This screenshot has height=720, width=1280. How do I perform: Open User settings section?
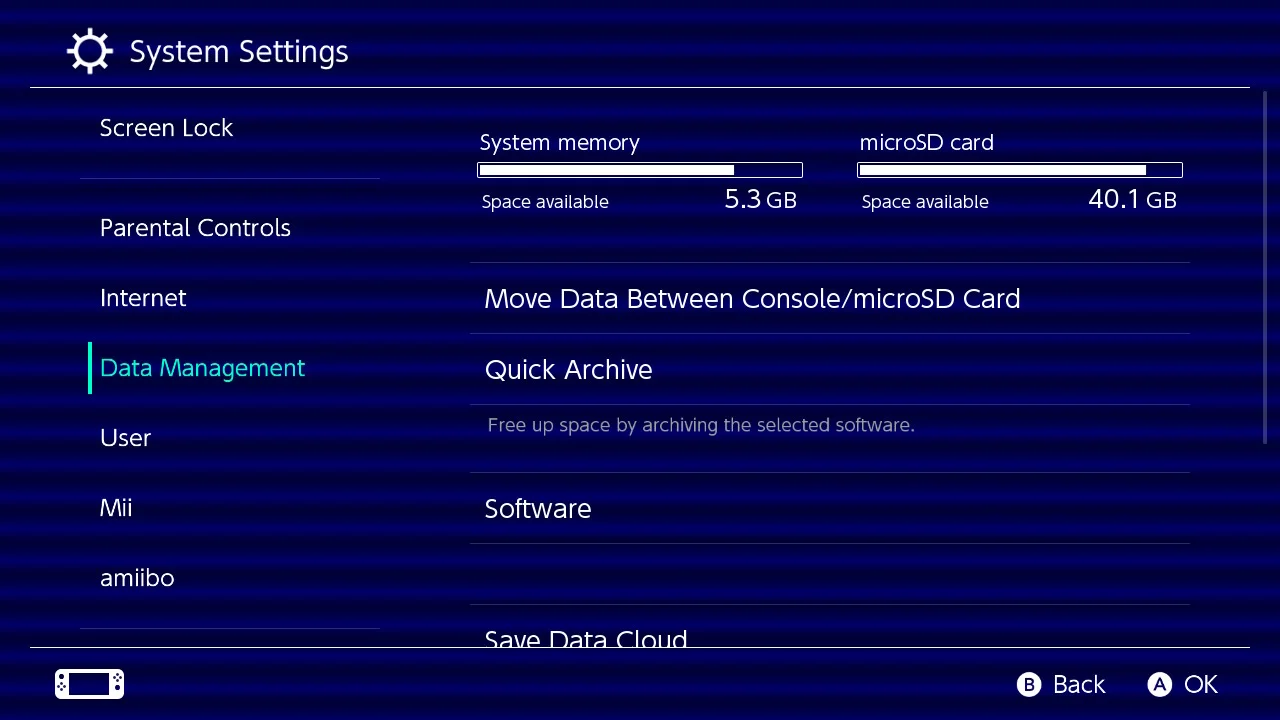click(x=125, y=438)
